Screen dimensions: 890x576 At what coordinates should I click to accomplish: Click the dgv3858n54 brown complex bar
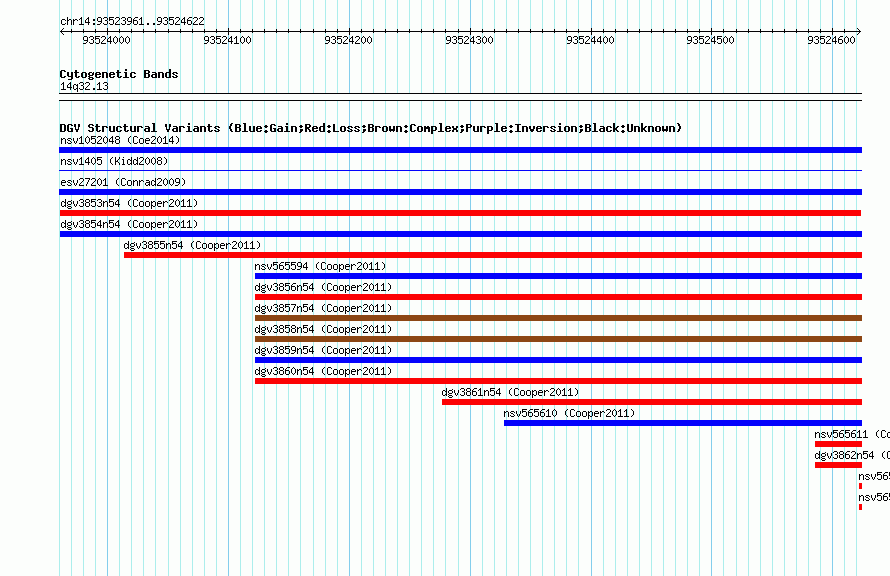[x=558, y=339]
